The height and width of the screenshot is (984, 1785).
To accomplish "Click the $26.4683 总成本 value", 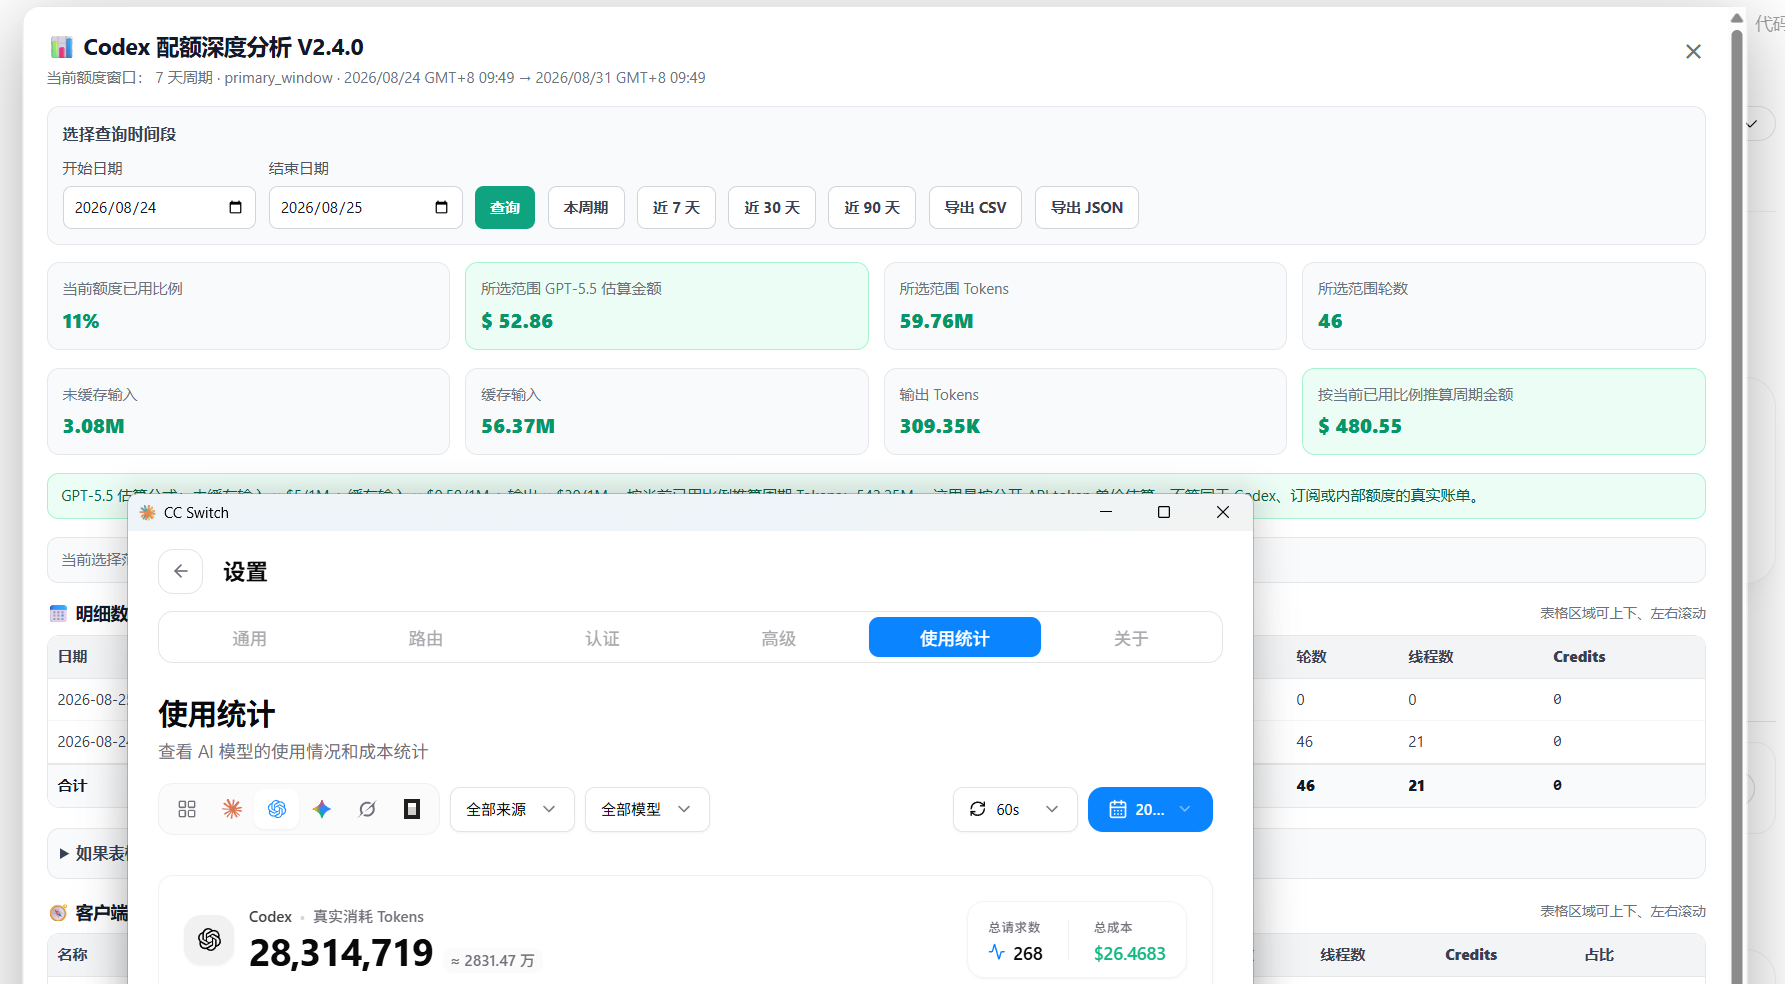I will (x=1130, y=953).
